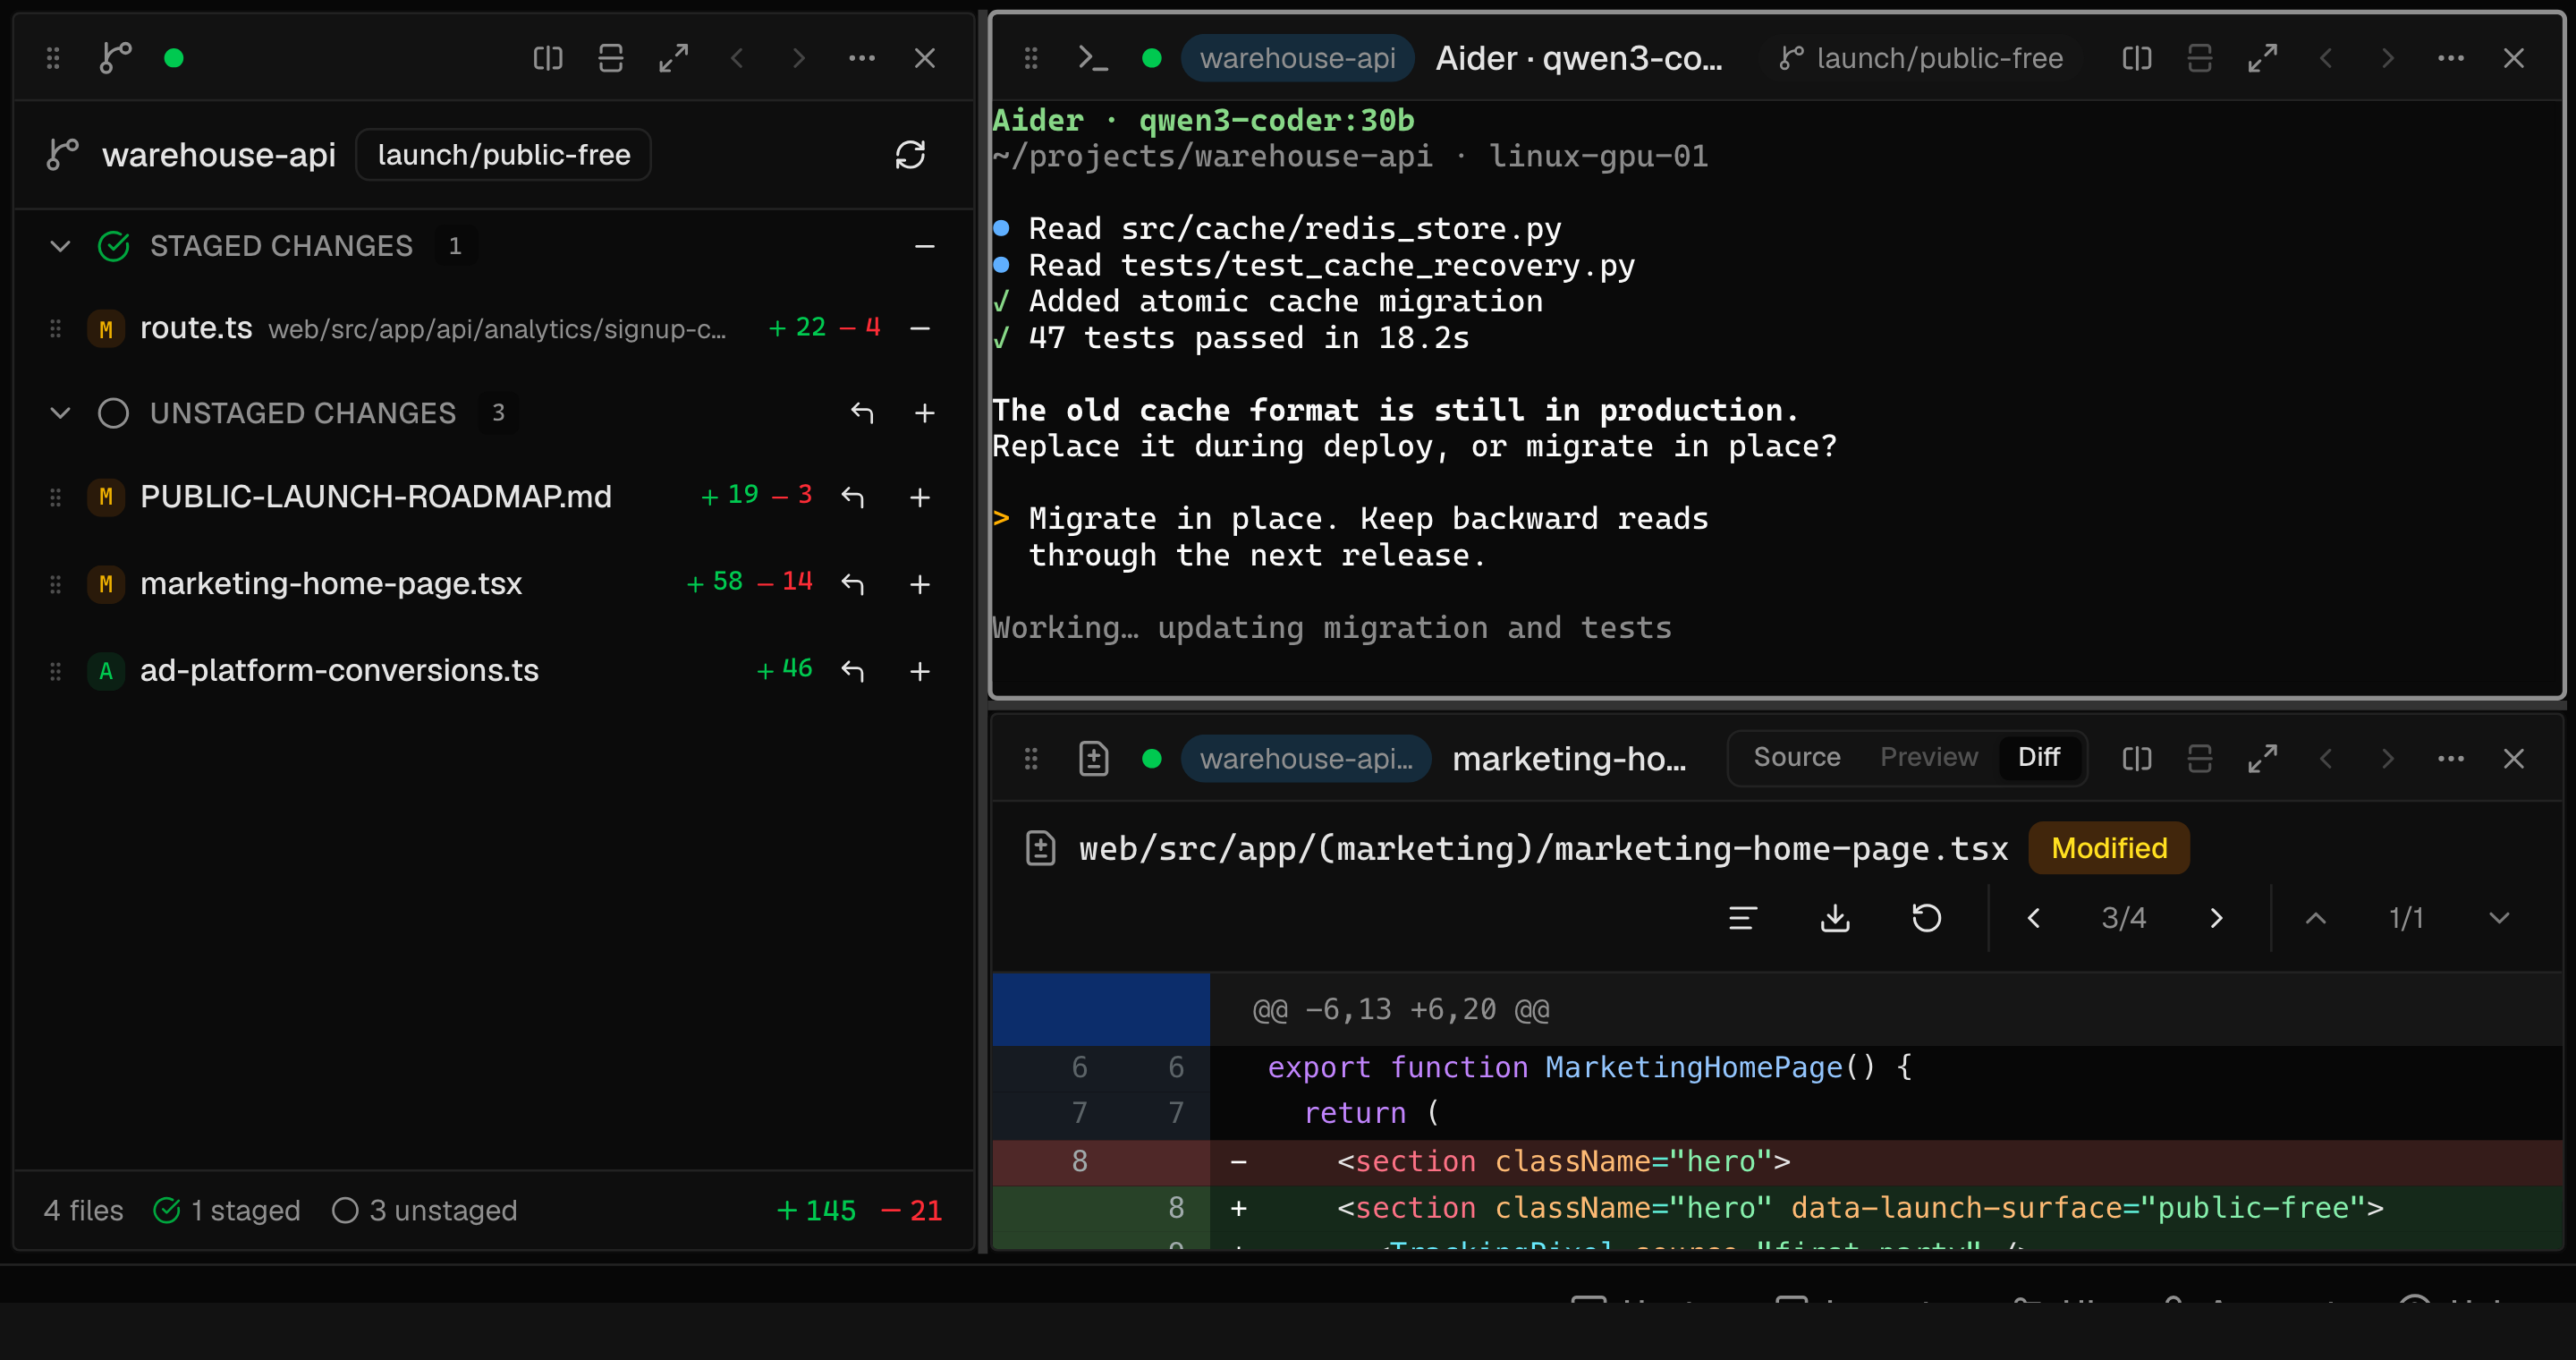Screen dimensions: 2576x1360
Task: Open more options in the Aider terminal panel
Action: (2451, 58)
